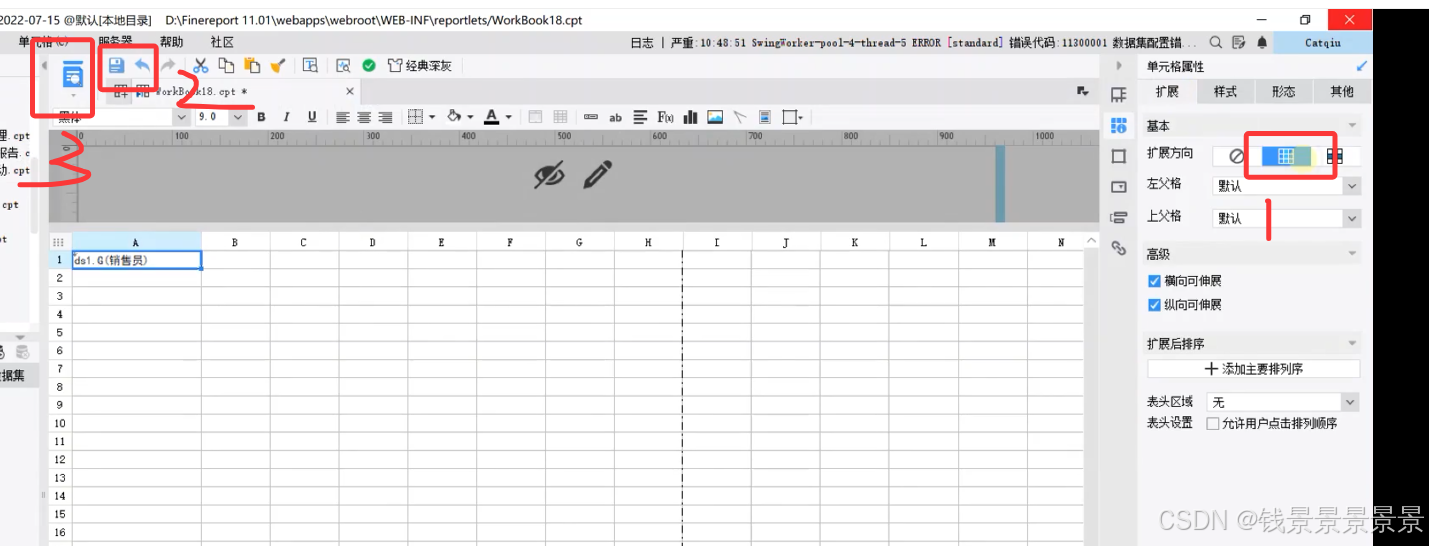Click the Undo arrow icon
Image resolution: width=1429 pixels, height=546 pixels.
[x=142, y=65]
